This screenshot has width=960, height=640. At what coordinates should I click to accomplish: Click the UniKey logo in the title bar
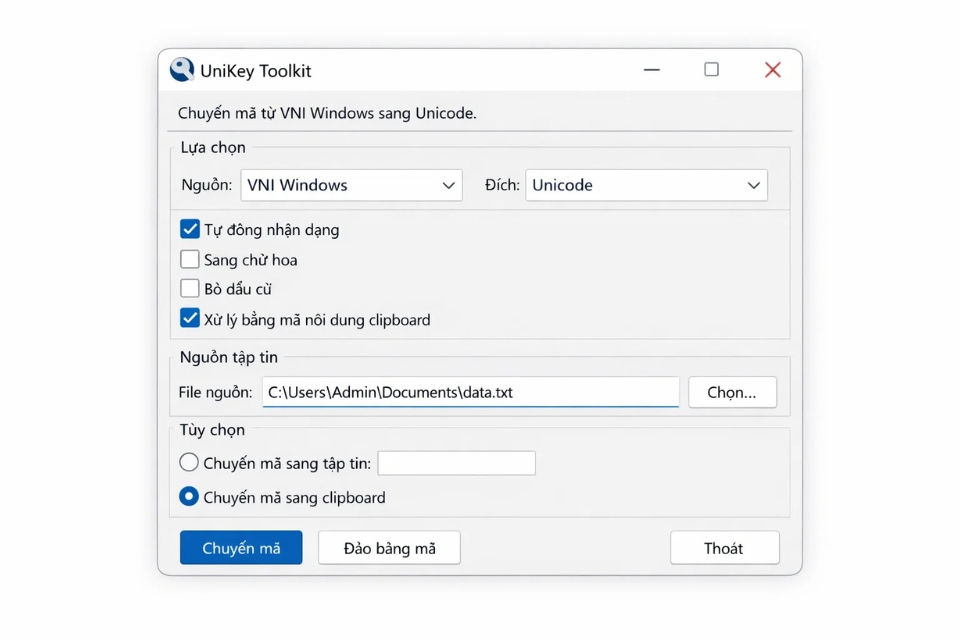pos(181,69)
